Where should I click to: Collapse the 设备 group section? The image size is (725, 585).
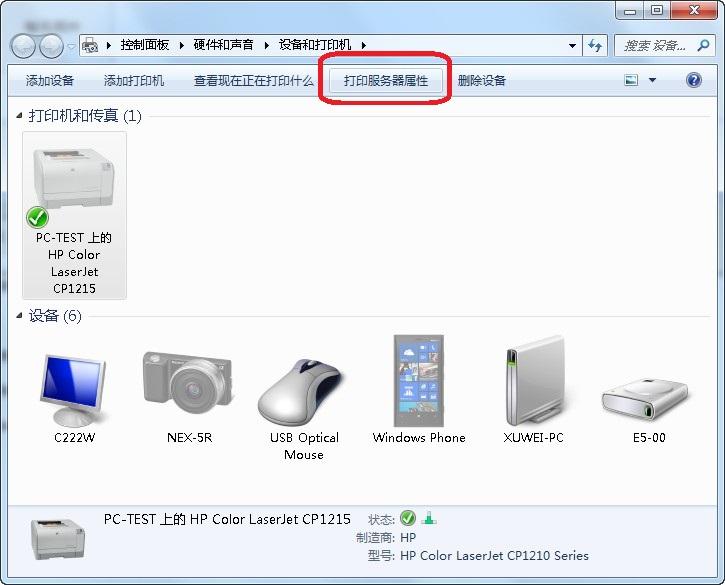point(20,317)
